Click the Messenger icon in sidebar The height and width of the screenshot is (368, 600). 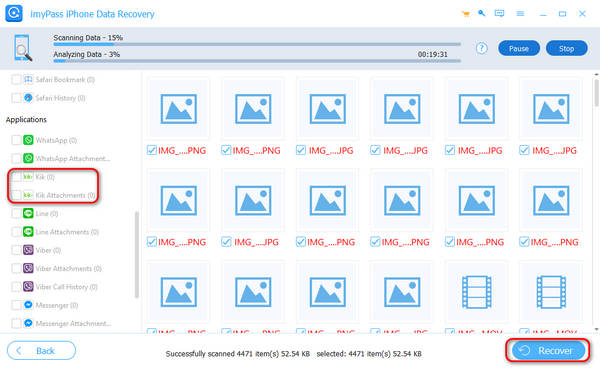(28, 305)
